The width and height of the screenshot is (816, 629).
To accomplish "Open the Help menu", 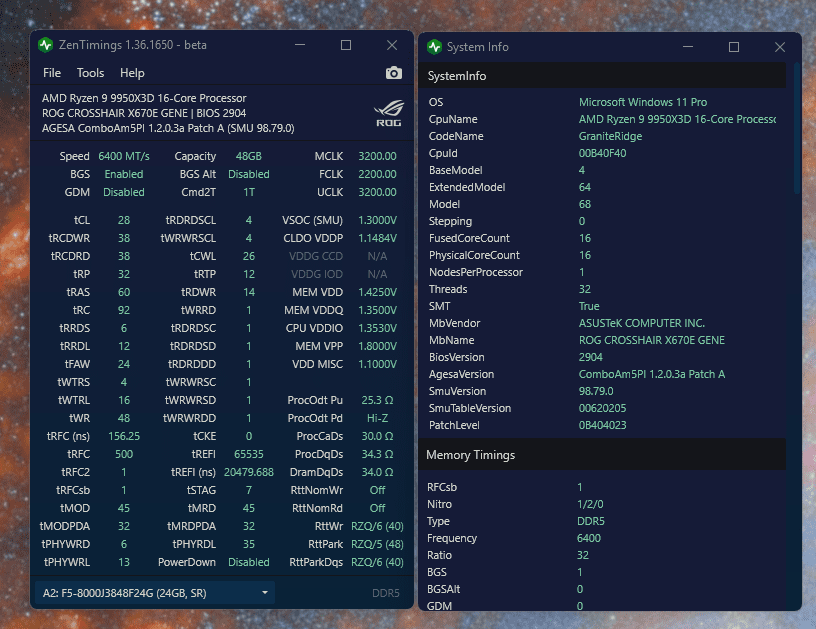I will point(132,73).
